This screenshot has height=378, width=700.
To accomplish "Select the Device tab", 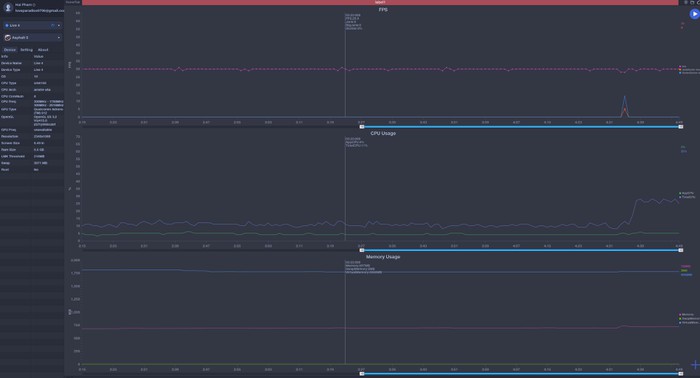I will (x=10, y=50).
